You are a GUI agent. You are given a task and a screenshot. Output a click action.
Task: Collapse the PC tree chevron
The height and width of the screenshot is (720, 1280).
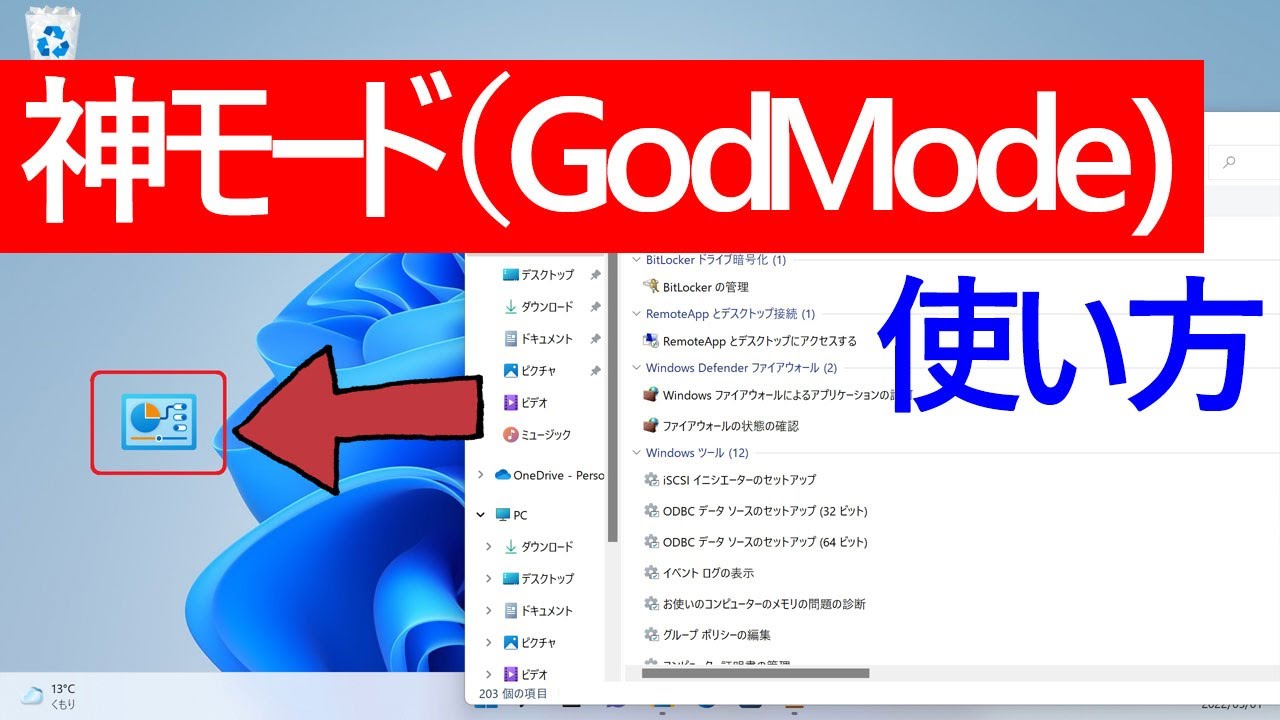coord(481,515)
